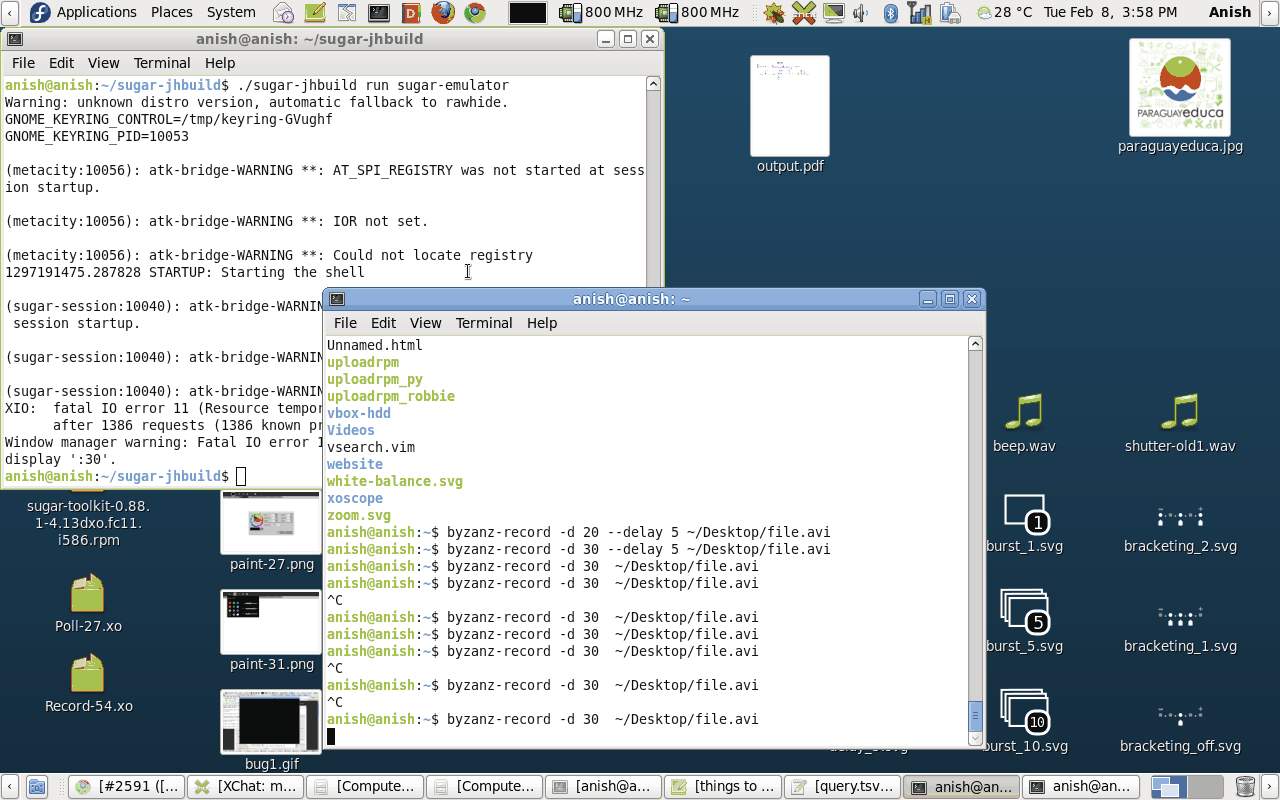This screenshot has width=1280, height=800.
Task: Select beep.wav audio file on desktop
Action: [x=1023, y=412]
